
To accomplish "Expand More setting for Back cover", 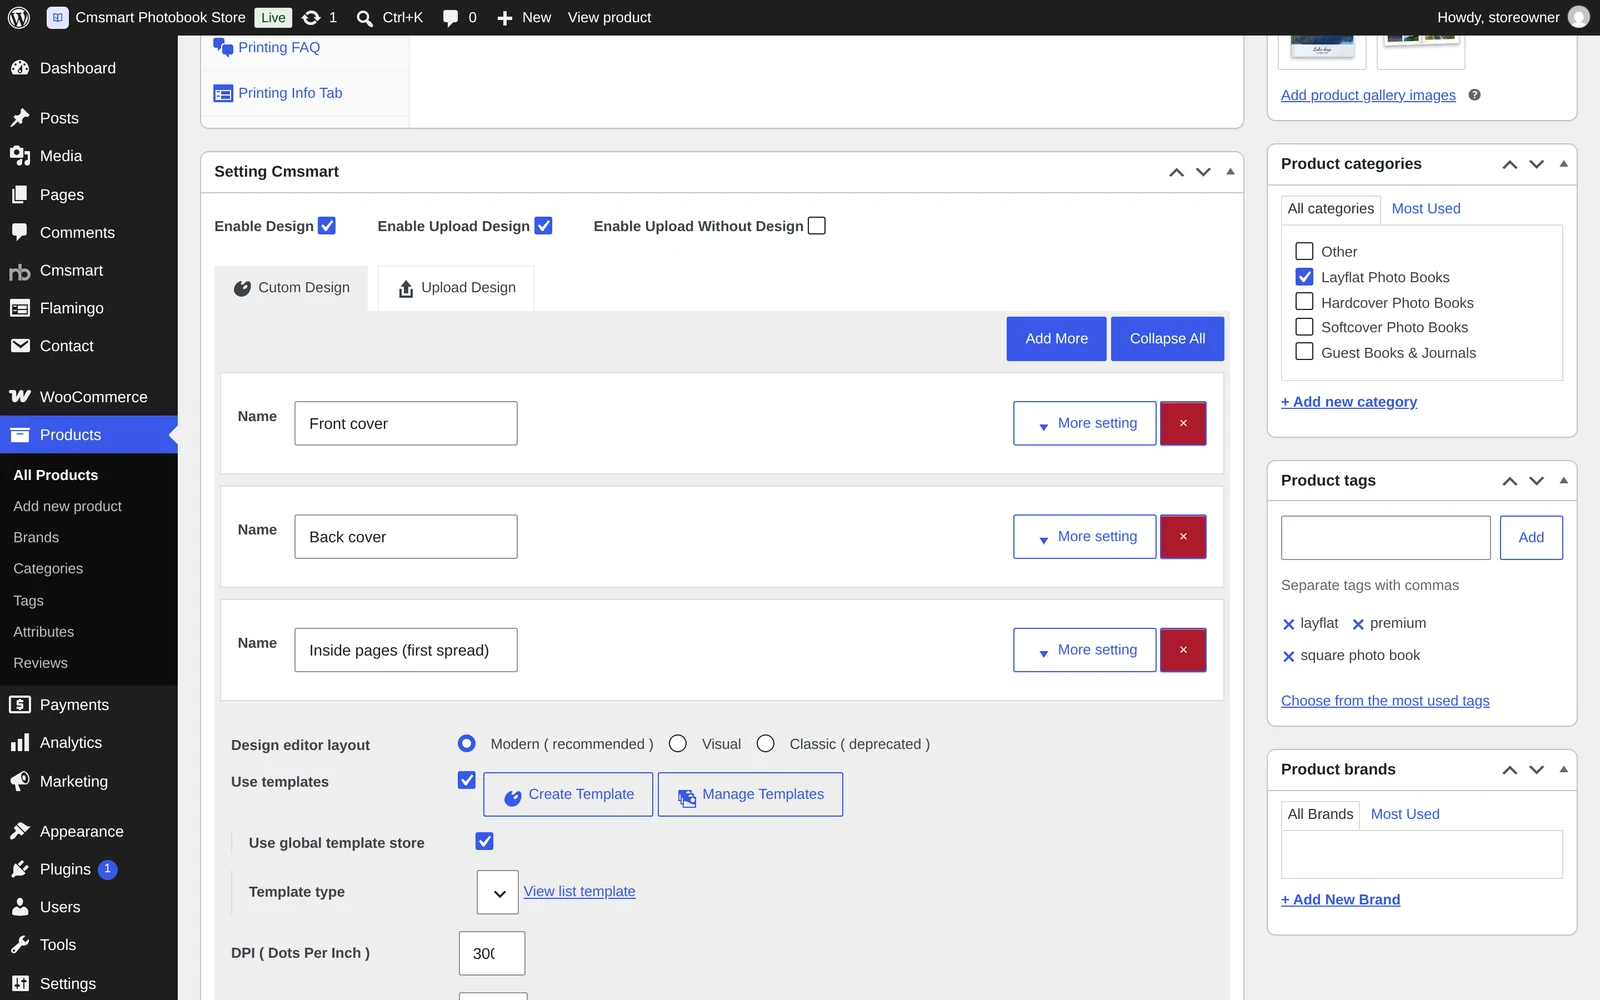I will 1085,537.
